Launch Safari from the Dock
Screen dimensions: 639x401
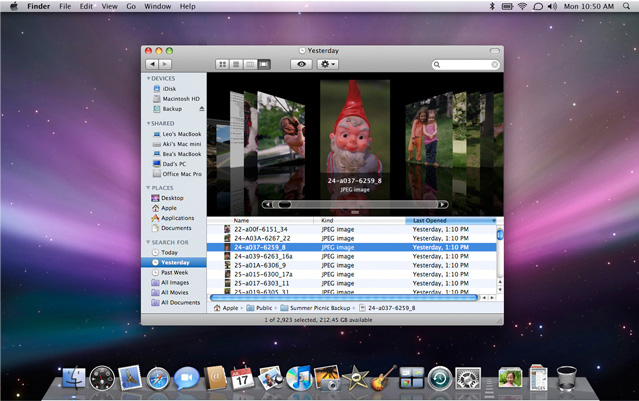(158, 378)
